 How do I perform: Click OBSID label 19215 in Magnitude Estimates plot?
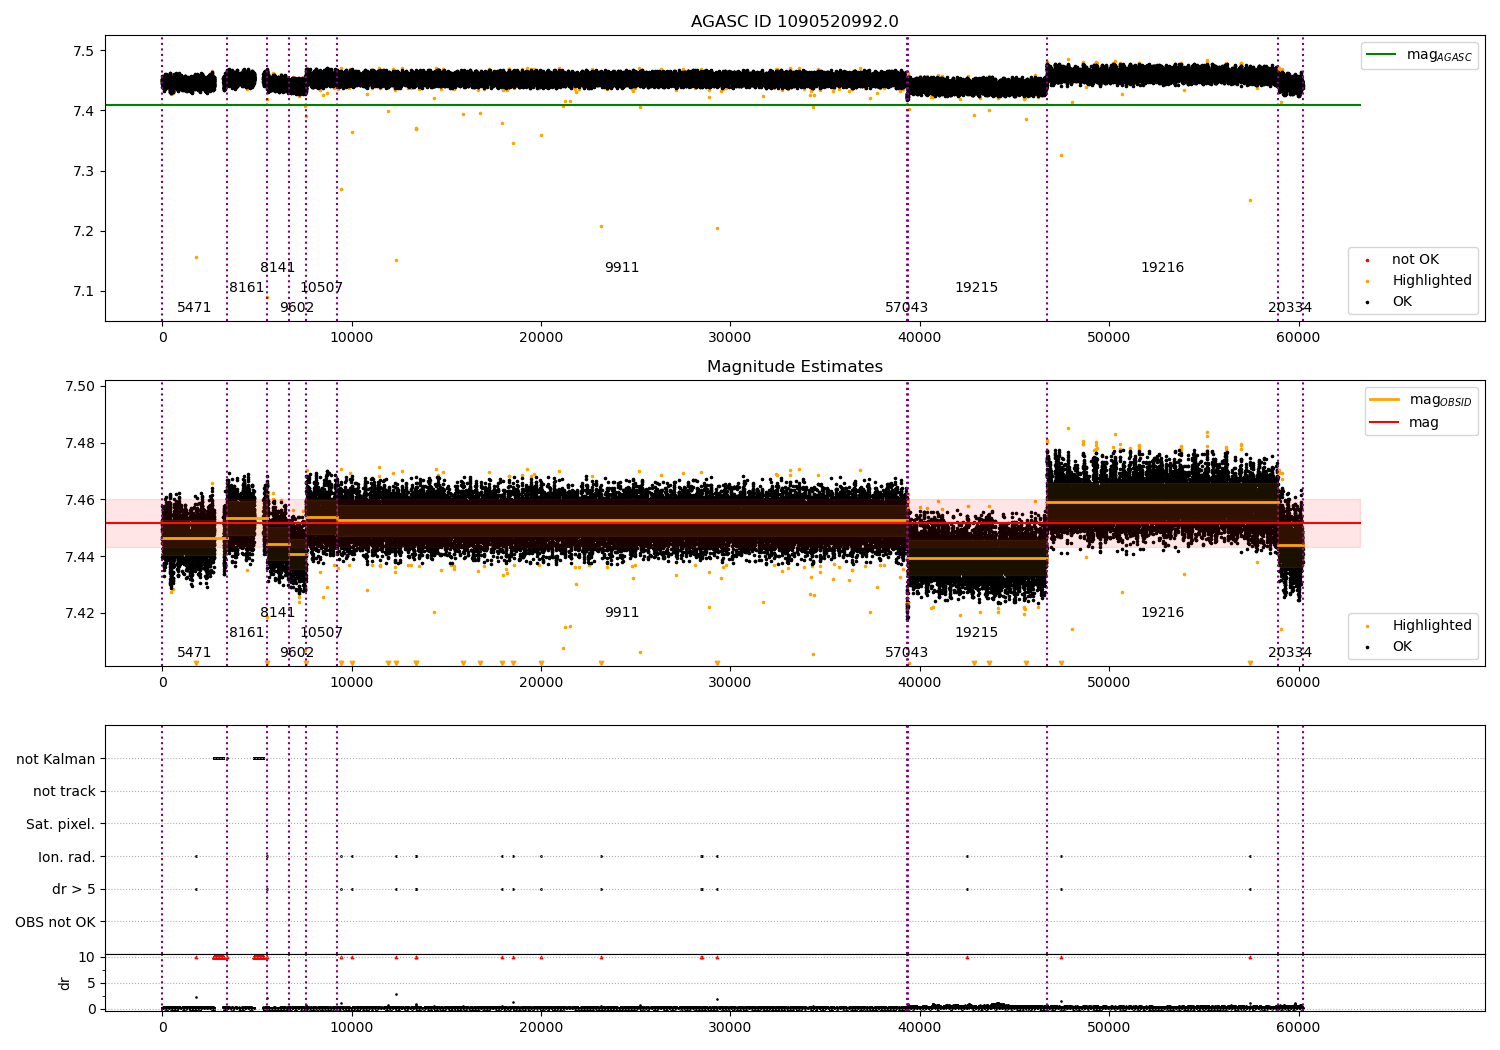point(976,633)
